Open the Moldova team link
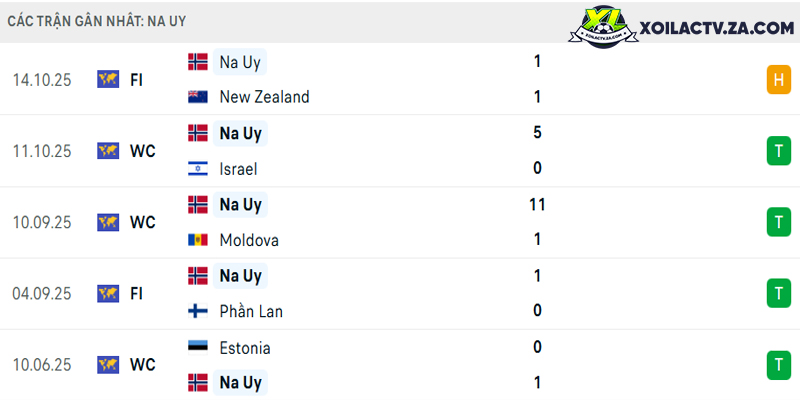The height and width of the screenshot is (400, 800). tap(249, 240)
